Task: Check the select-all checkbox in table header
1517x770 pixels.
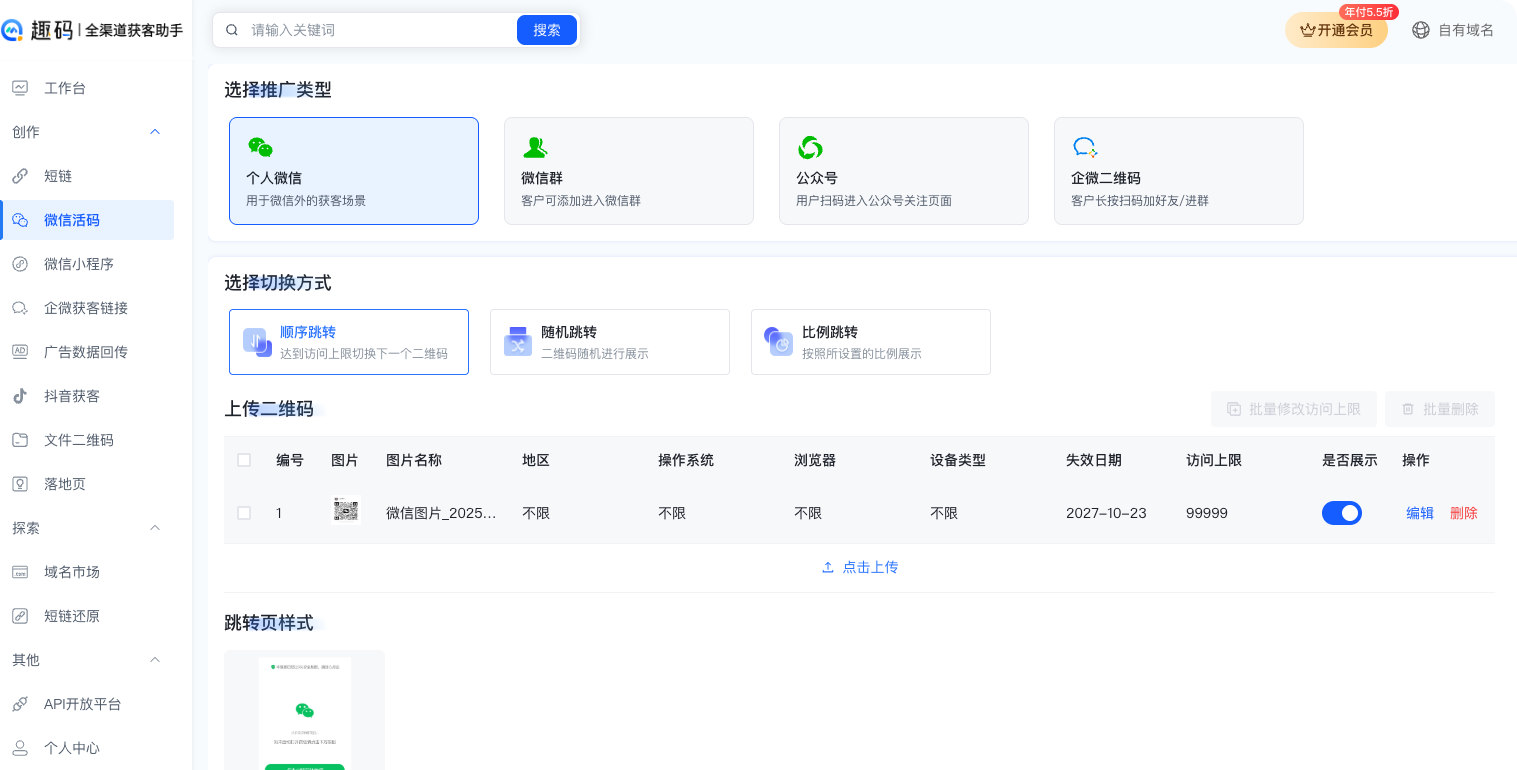Action: click(x=244, y=460)
